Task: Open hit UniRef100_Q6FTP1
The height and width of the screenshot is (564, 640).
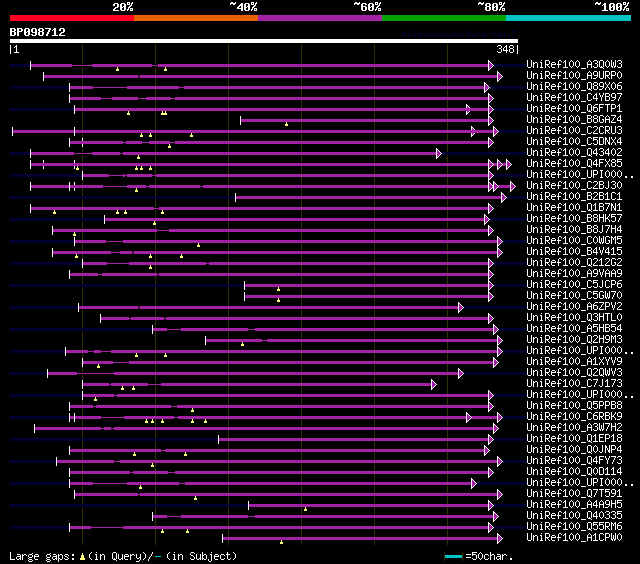Action: (x=574, y=109)
